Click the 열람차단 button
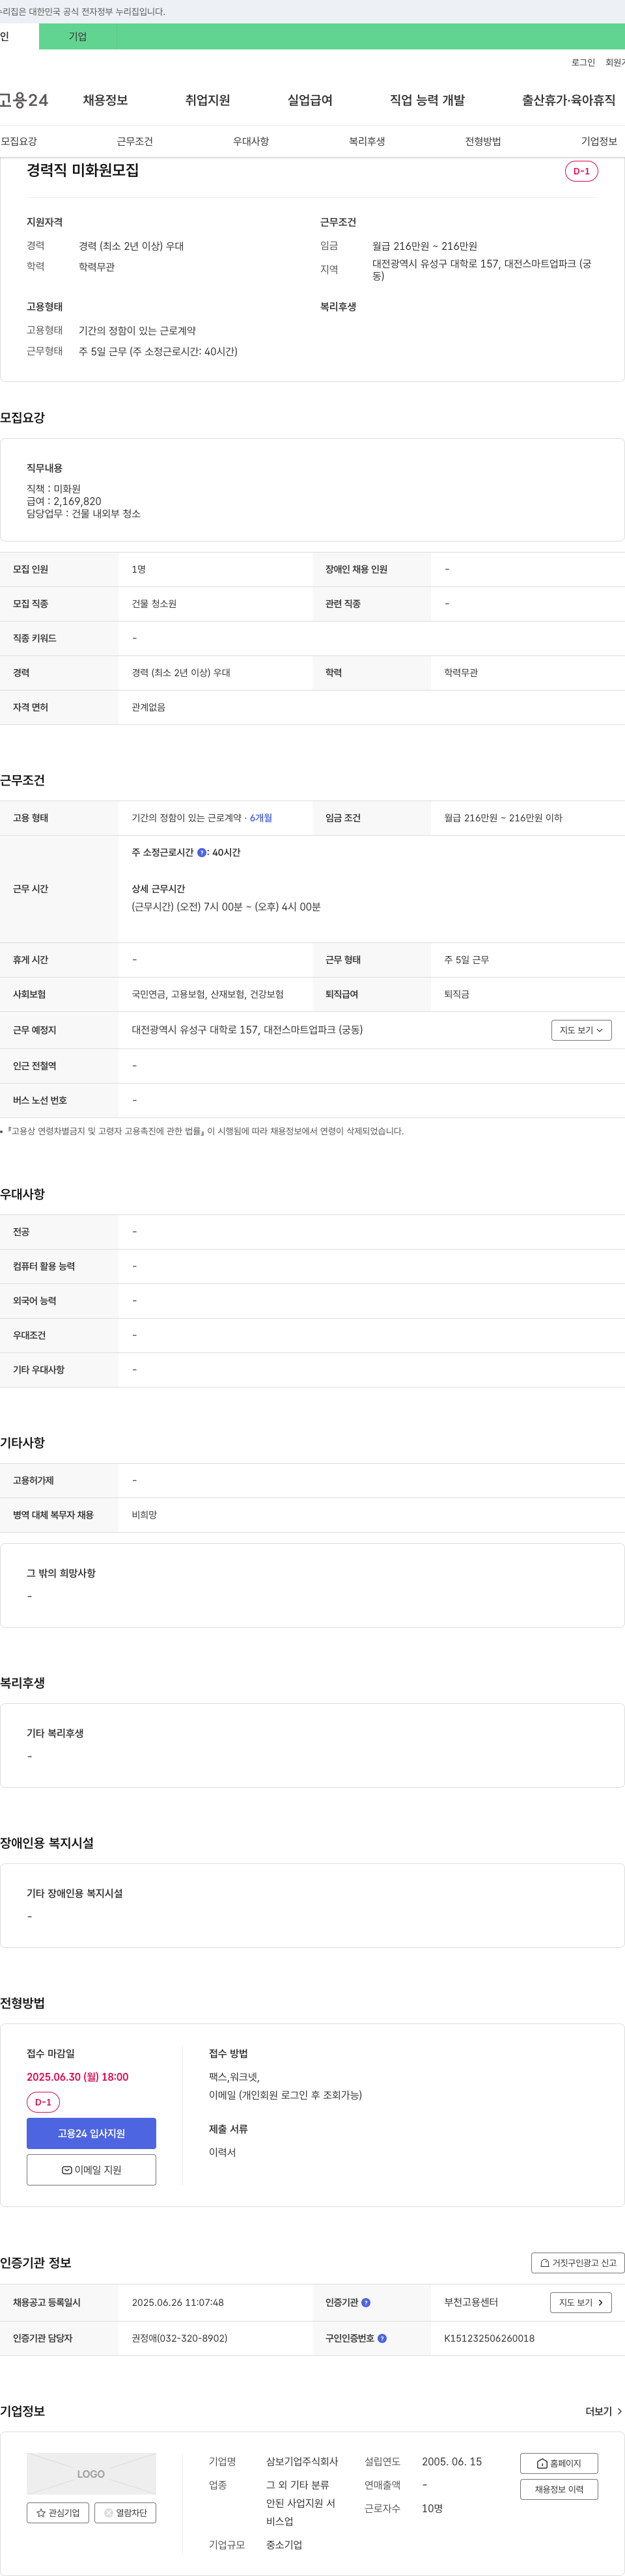Screen dimensions: 625x2576 pos(125,2512)
